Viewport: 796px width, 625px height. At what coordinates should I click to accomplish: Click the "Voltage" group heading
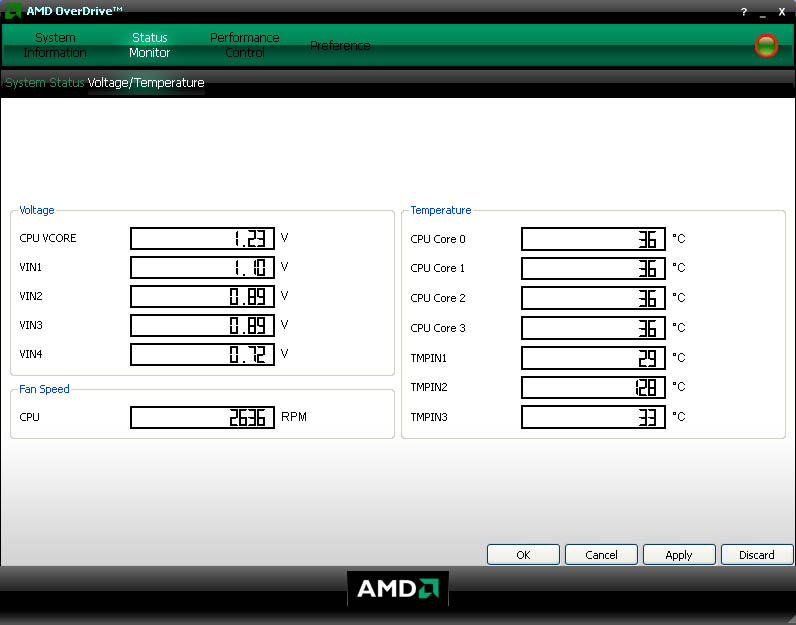37,210
